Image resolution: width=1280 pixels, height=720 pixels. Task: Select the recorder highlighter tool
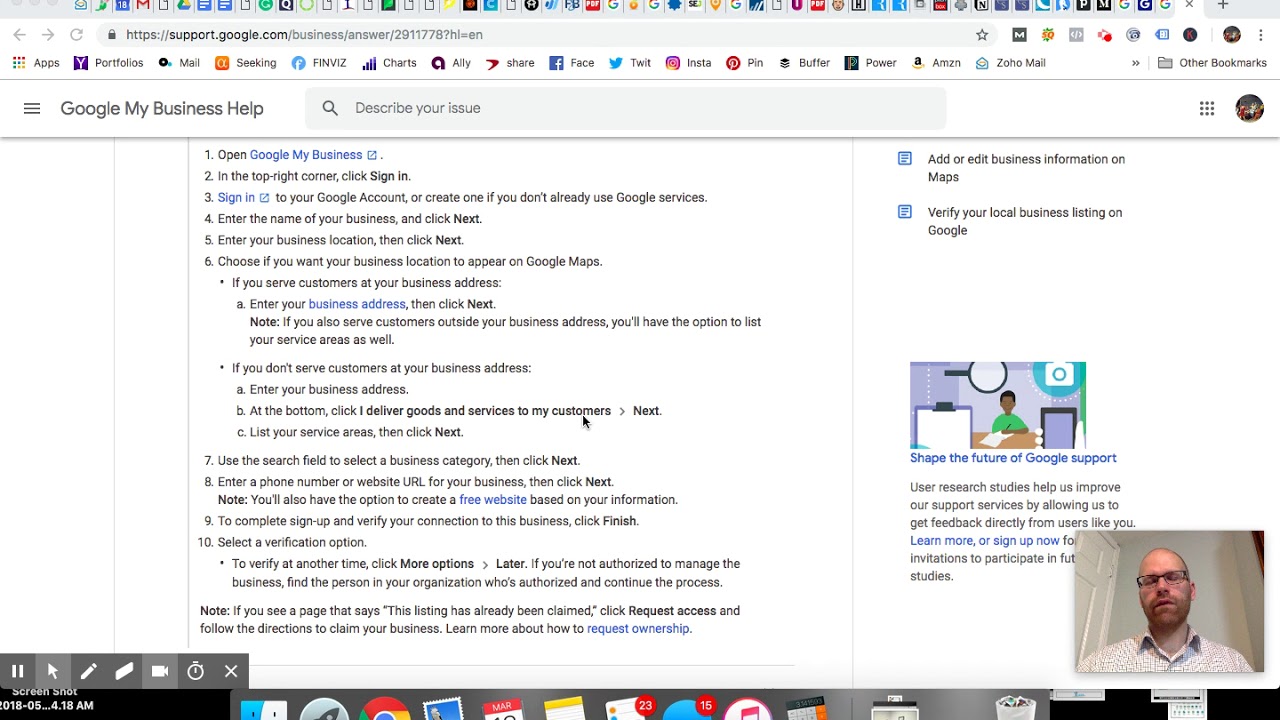coord(124,671)
